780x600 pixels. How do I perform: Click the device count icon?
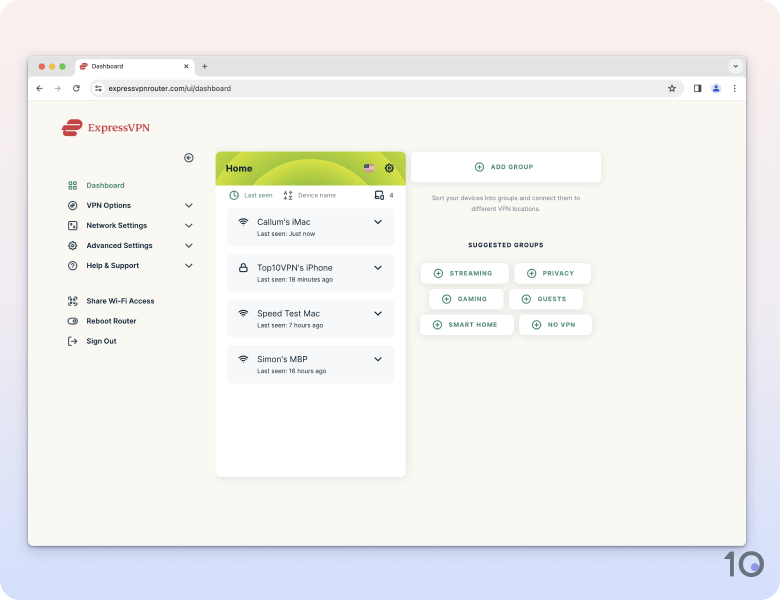379,195
